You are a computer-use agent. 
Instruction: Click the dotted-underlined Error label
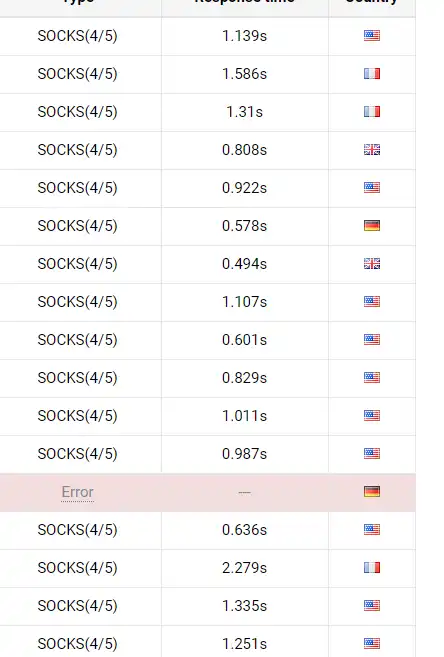pos(77,492)
